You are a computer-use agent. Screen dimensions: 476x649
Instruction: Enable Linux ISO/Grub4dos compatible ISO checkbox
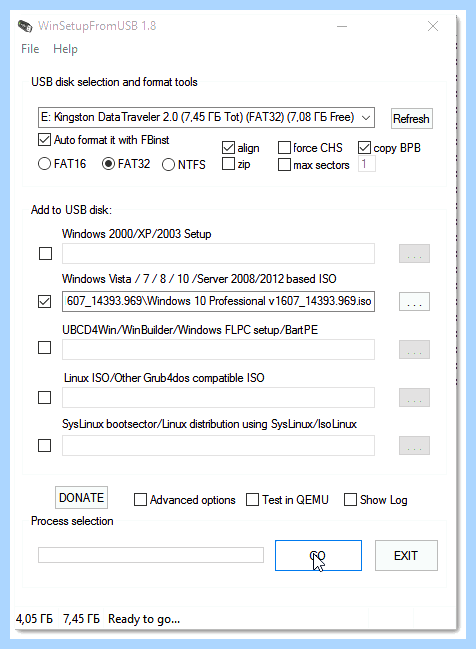(x=44, y=397)
